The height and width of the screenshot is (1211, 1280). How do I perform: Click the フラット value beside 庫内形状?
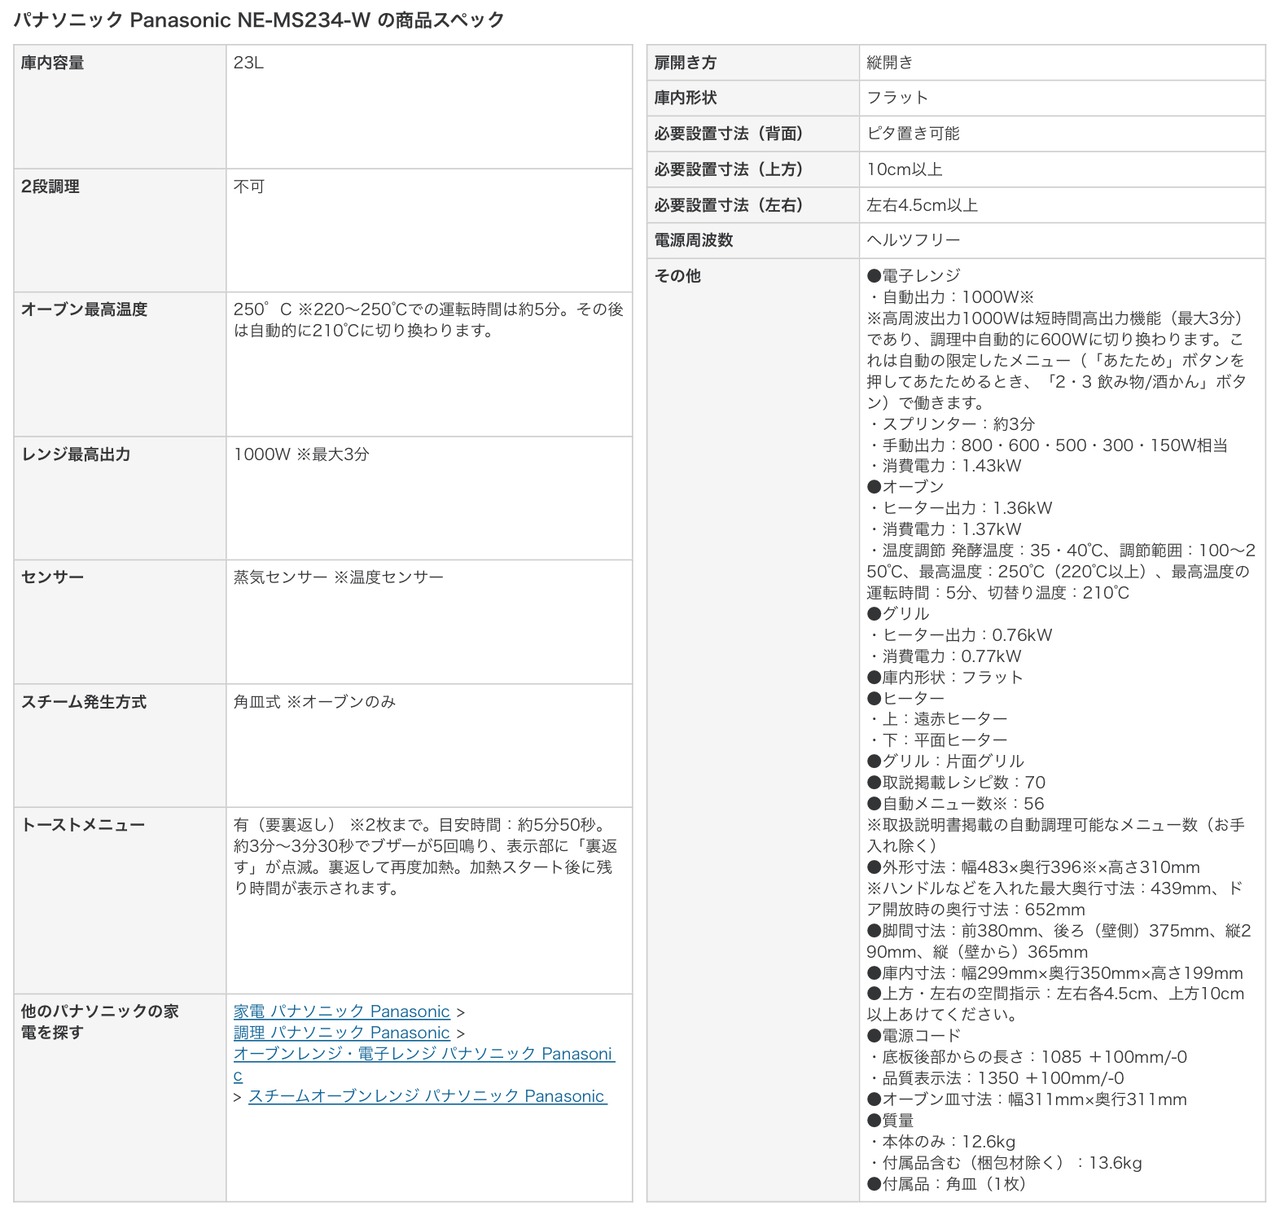click(x=898, y=98)
